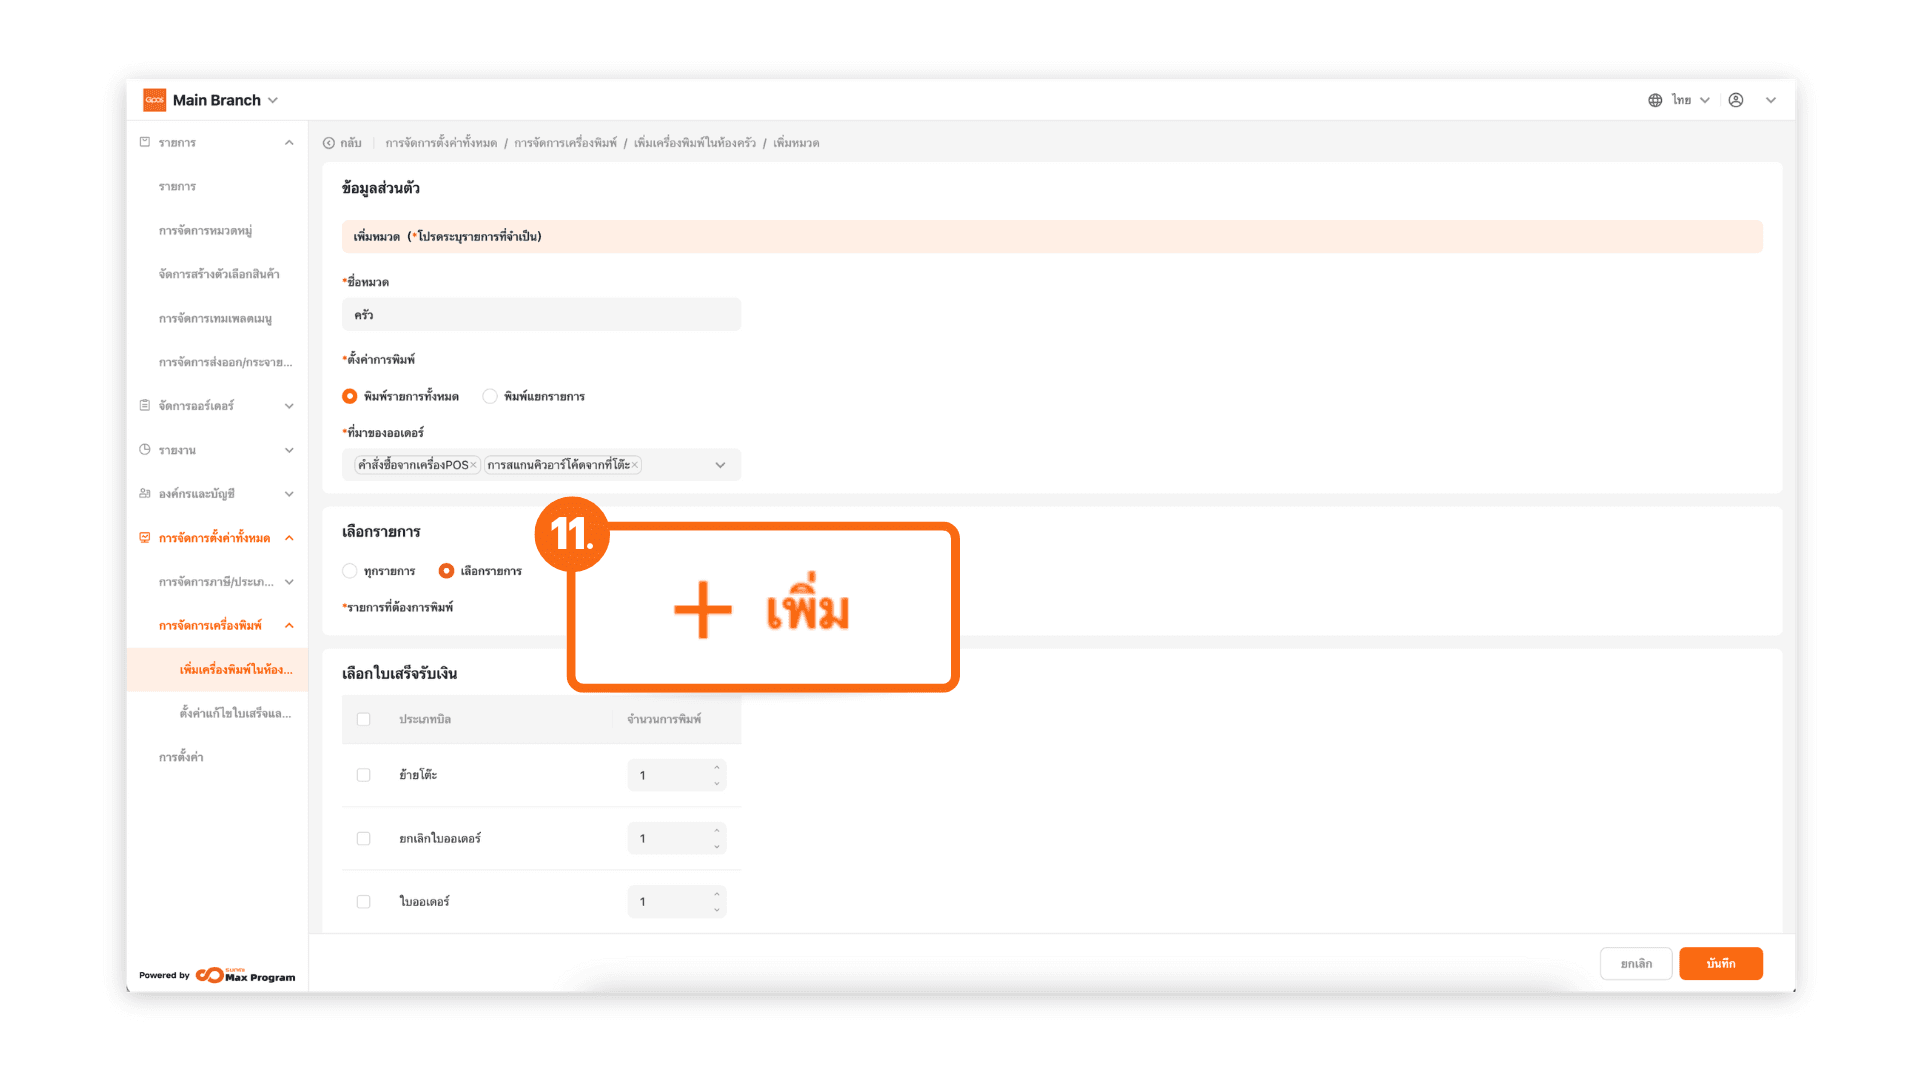Click รายงาน clock icon in sidebar

pyautogui.click(x=145, y=450)
